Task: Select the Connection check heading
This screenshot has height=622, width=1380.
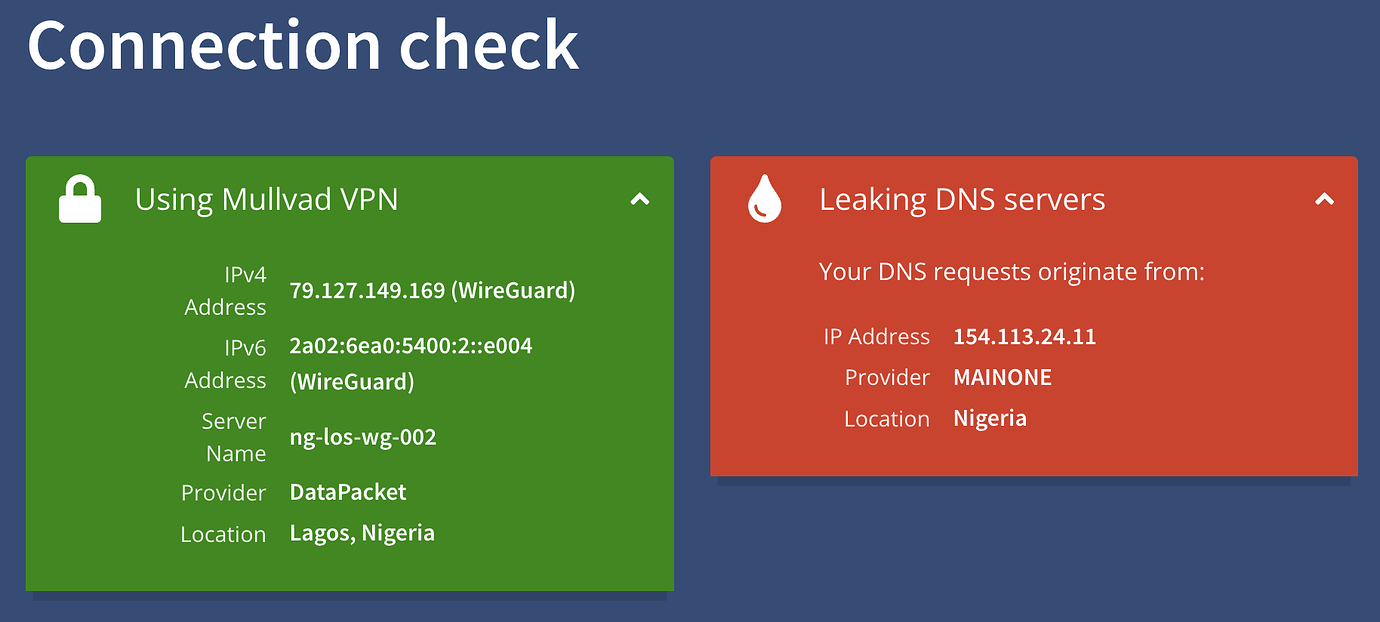Action: 303,44
